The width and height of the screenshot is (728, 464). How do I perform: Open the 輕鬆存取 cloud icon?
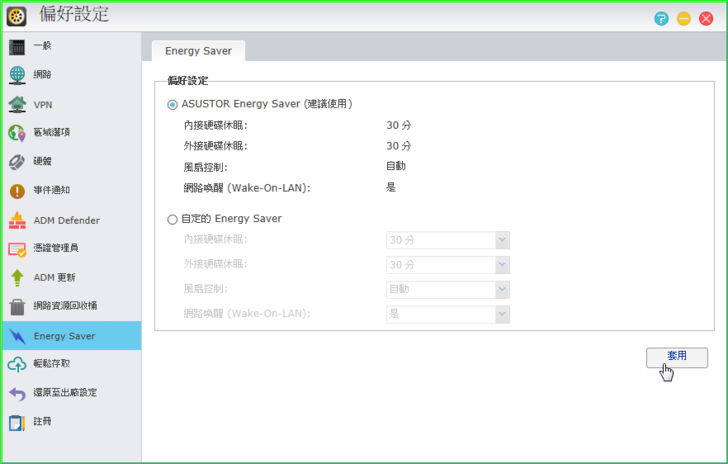pos(17,365)
